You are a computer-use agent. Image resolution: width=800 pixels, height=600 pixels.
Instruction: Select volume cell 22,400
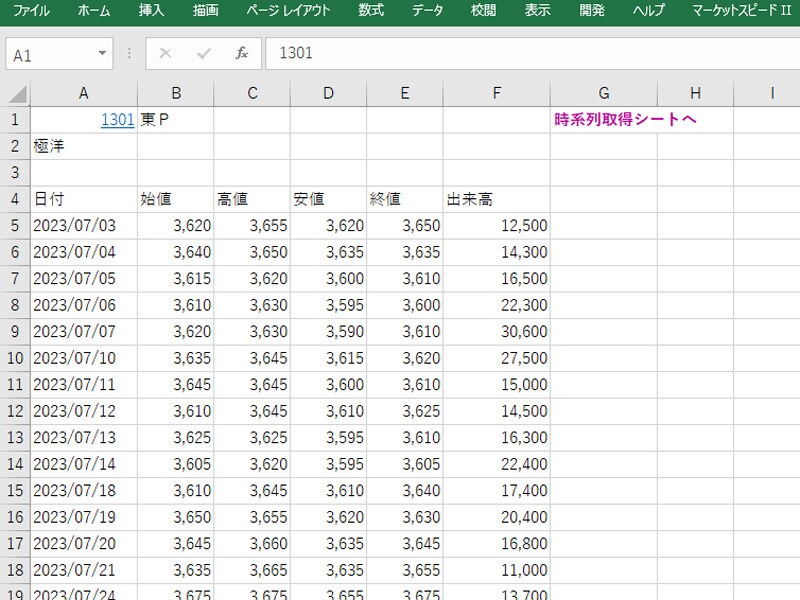tap(496, 465)
